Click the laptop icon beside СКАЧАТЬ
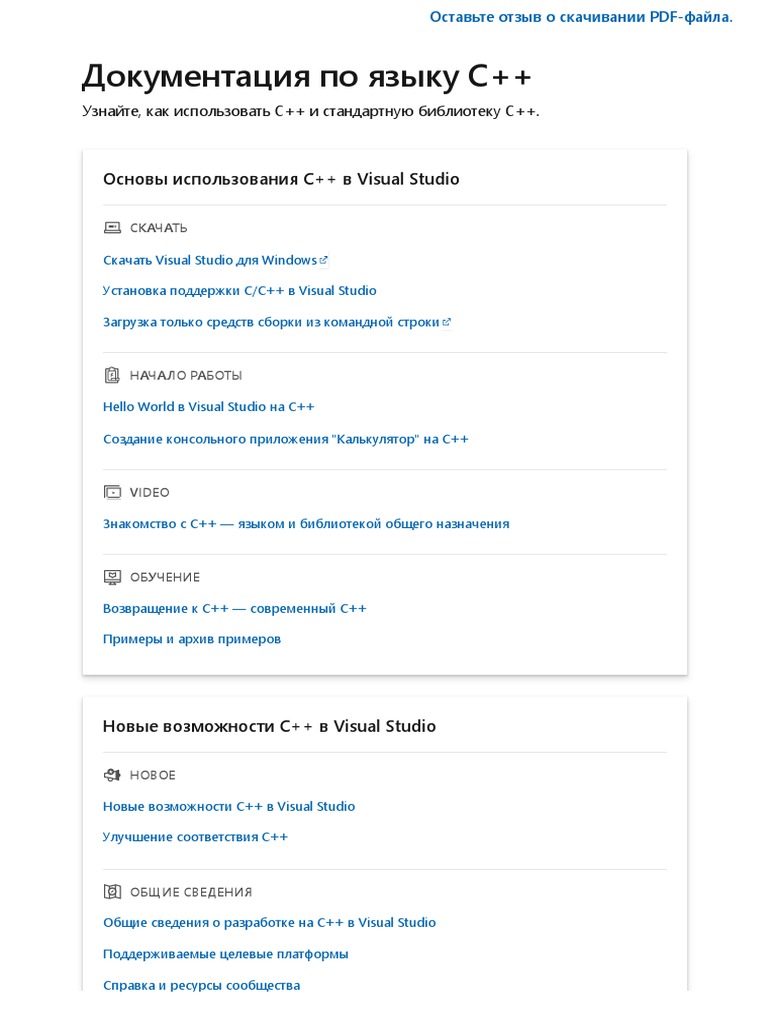This screenshot has height=1024, width=768. pyautogui.click(x=112, y=228)
